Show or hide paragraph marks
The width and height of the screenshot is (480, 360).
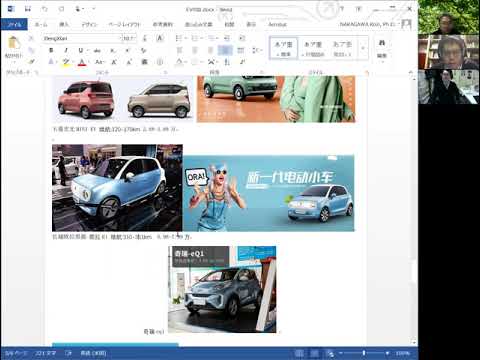(x=242, y=62)
